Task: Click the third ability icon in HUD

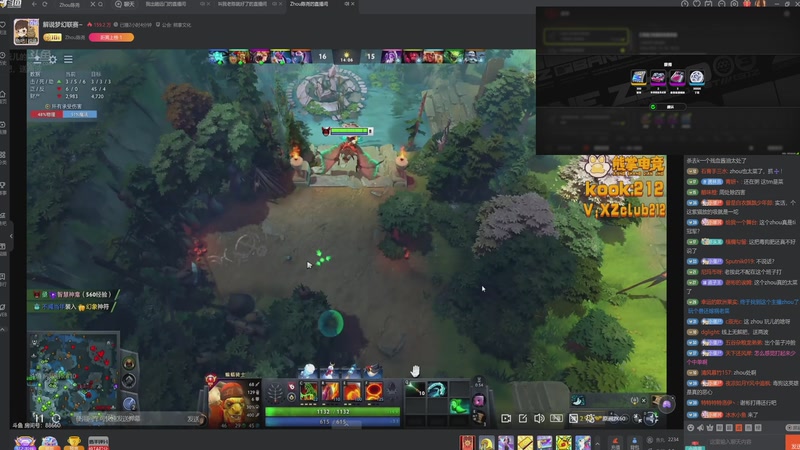Action: click(352, 391)
